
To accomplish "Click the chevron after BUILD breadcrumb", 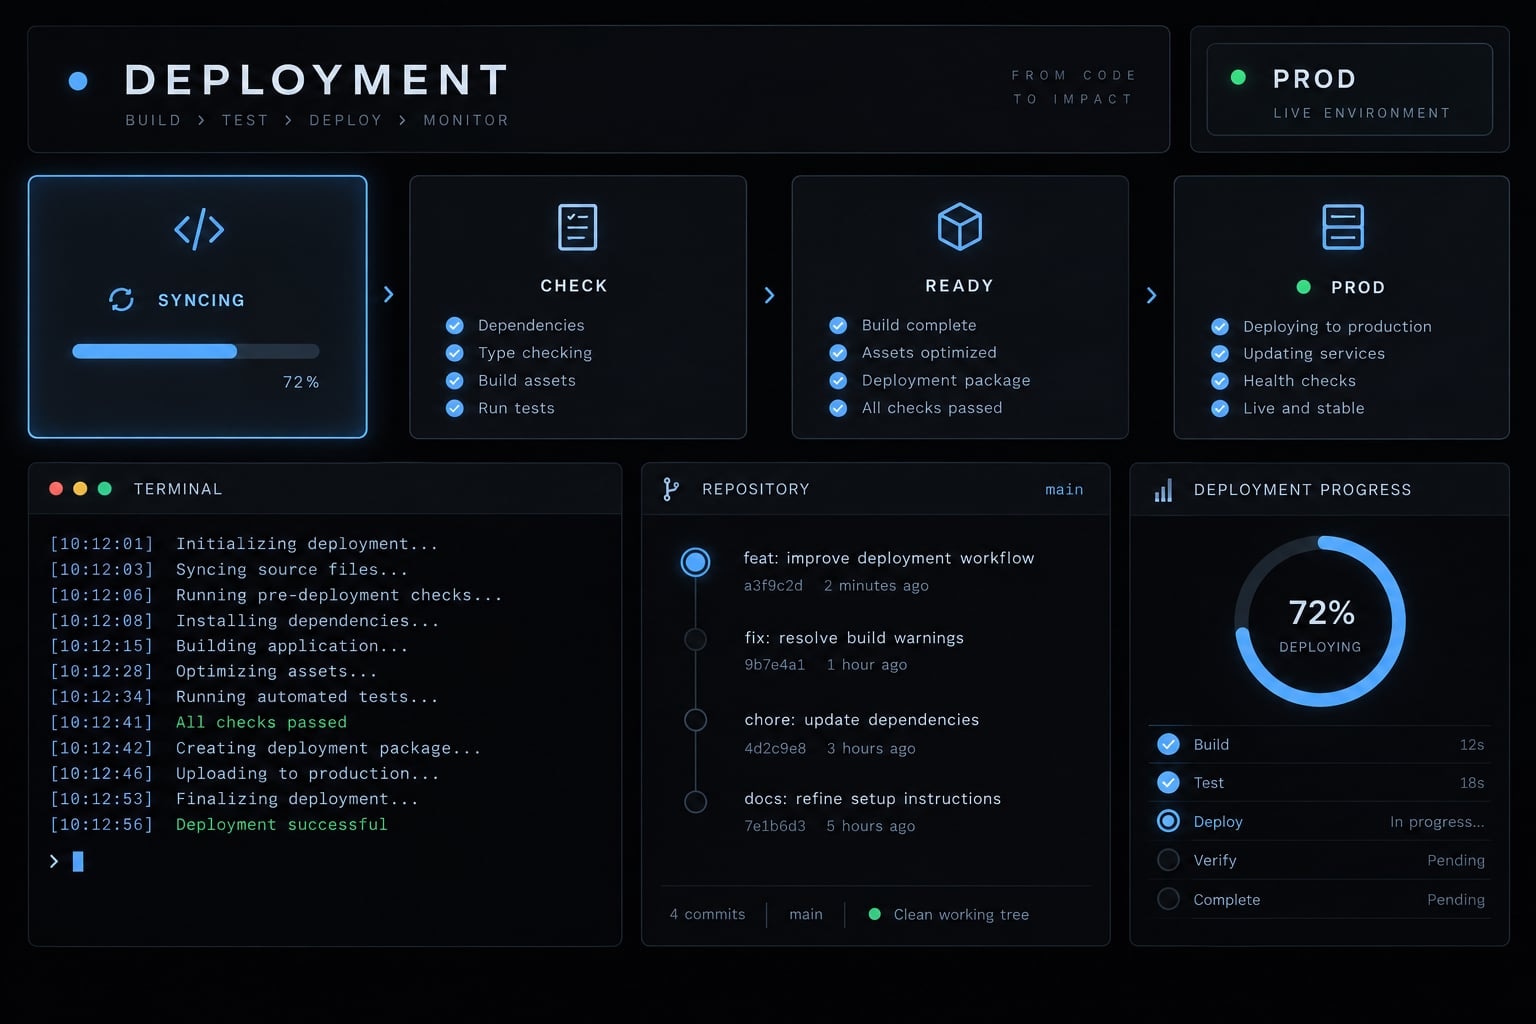I will coord(201,120).
